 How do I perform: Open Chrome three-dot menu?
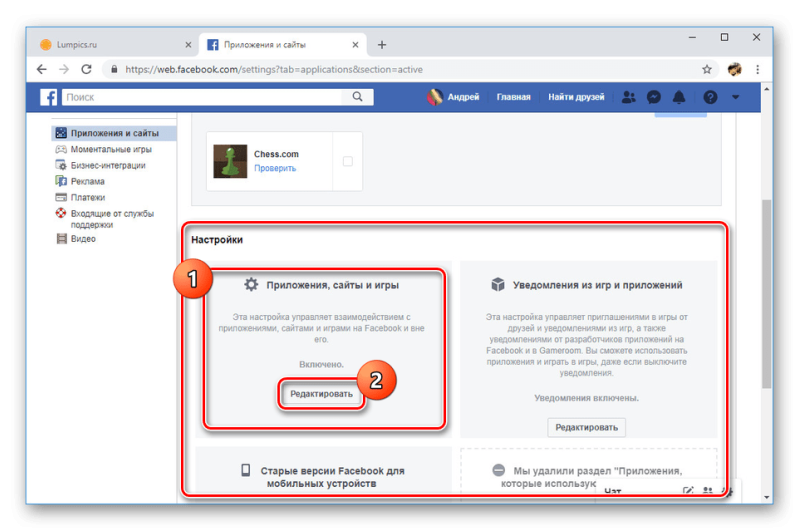pos(758,69)
